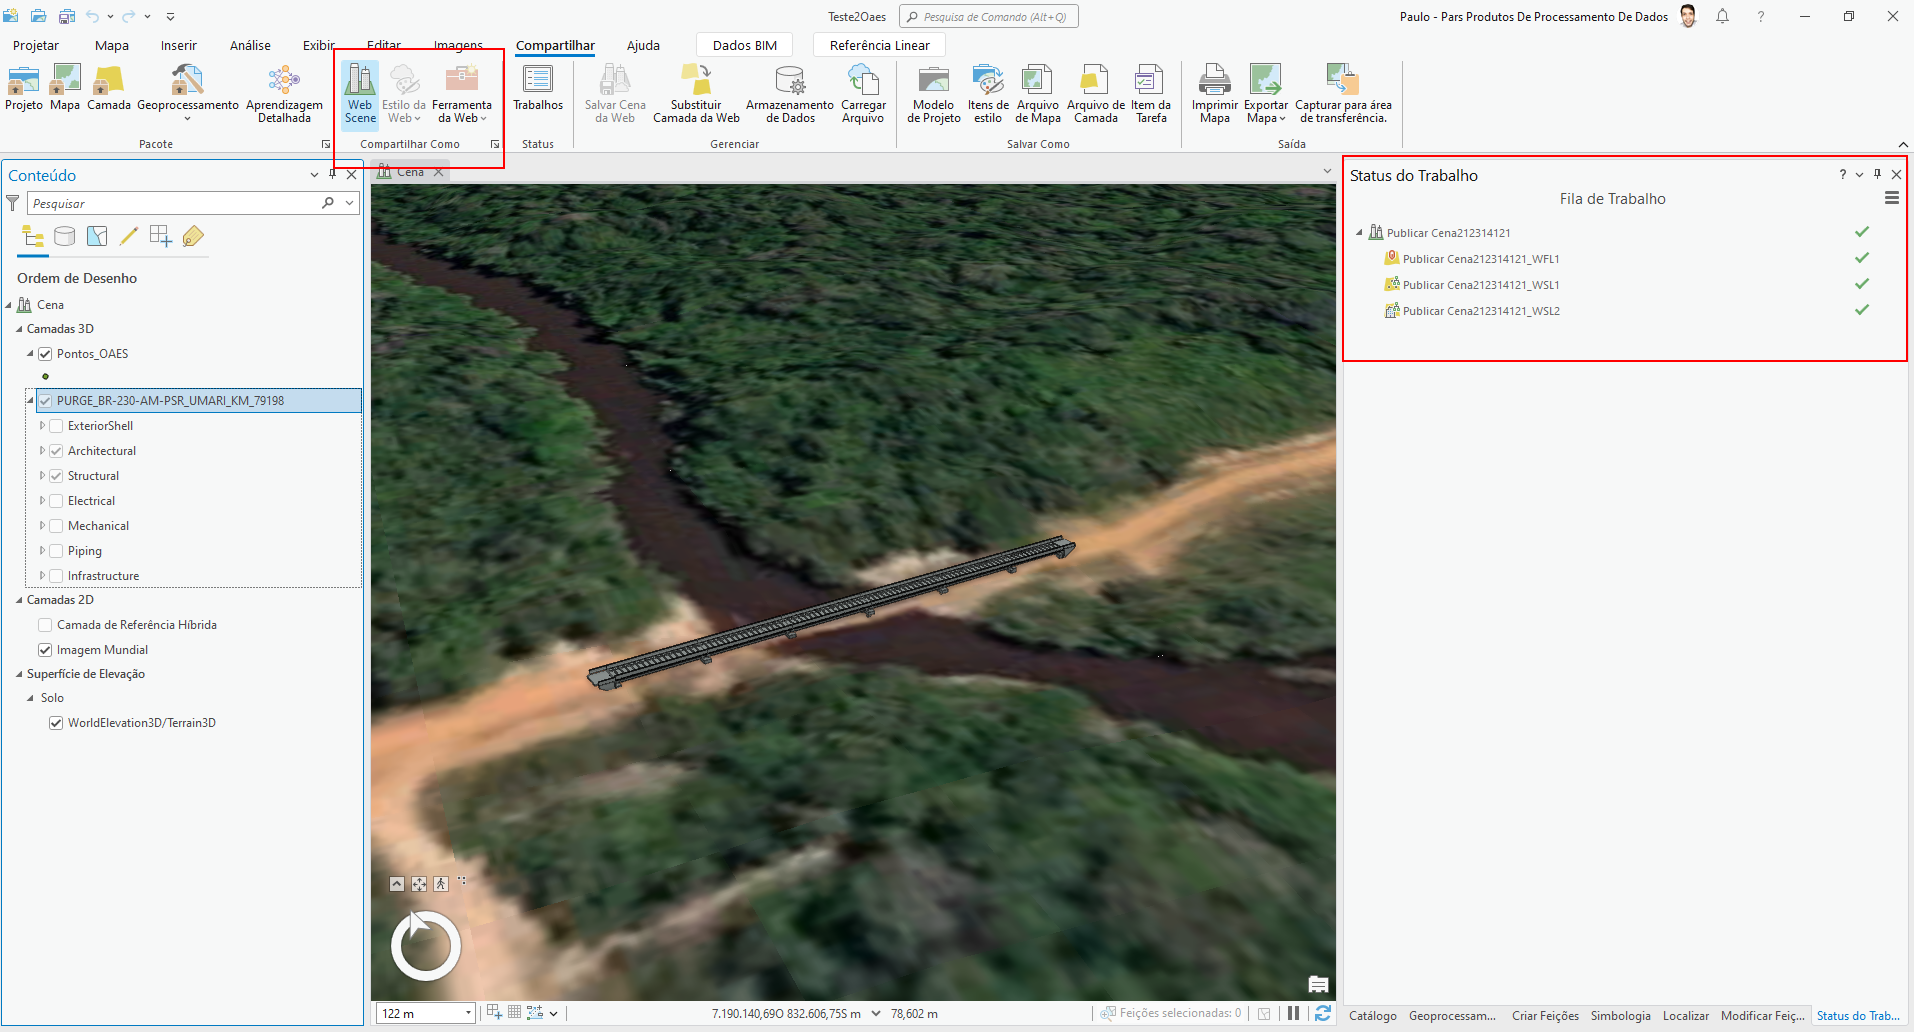Collapse Superfície de Elevação group
Screen dimensions: 1914x1032
[x=19, y=674]
